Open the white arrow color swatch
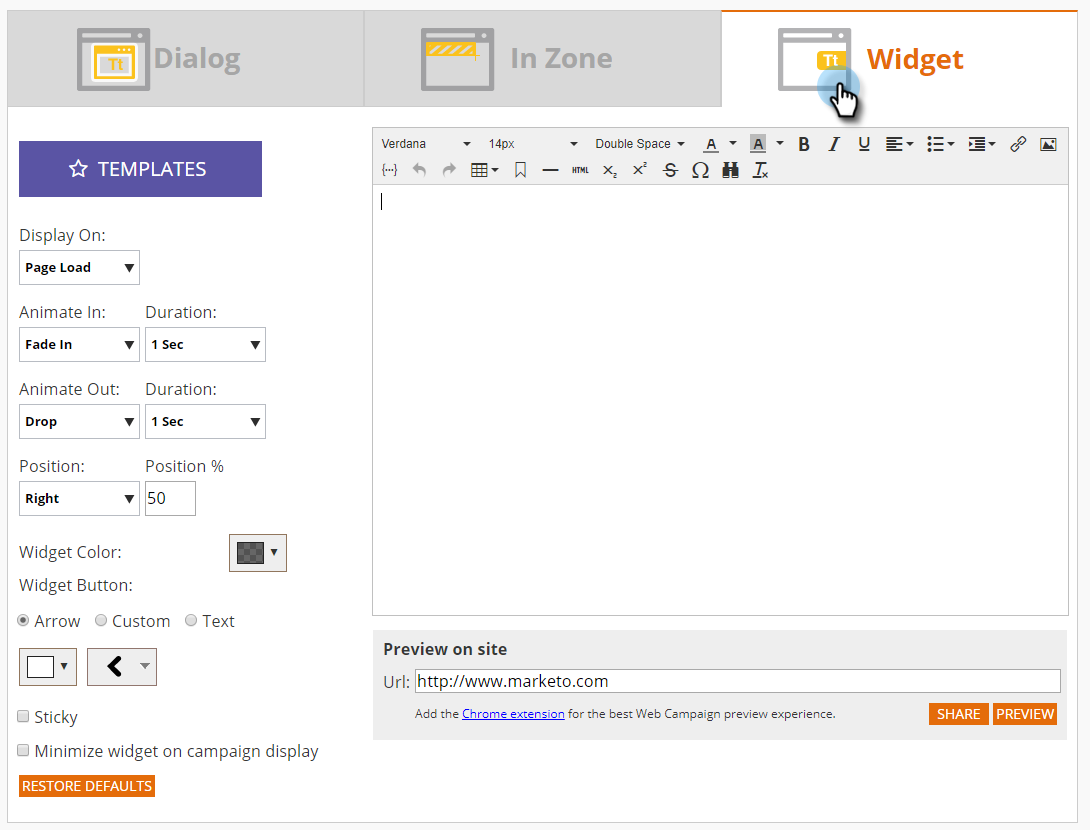The height and width of the screenshot is (830, 1090). (47, 667)
